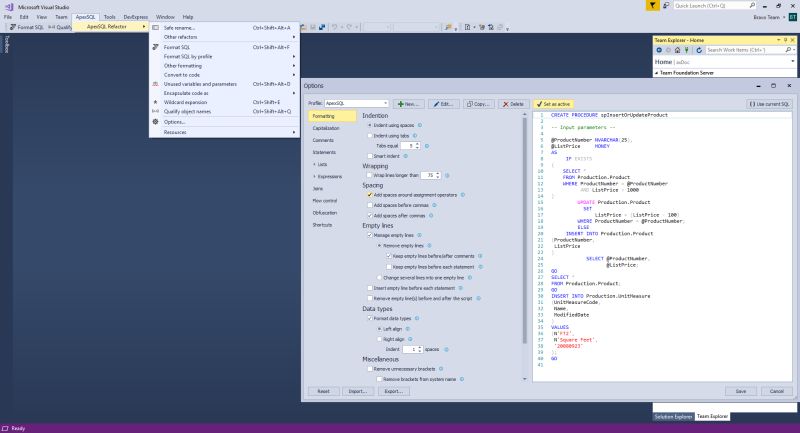
Task: Click the feedback icon beside Quick Launch
Action: pyautogui.click(x=666, y=6)
